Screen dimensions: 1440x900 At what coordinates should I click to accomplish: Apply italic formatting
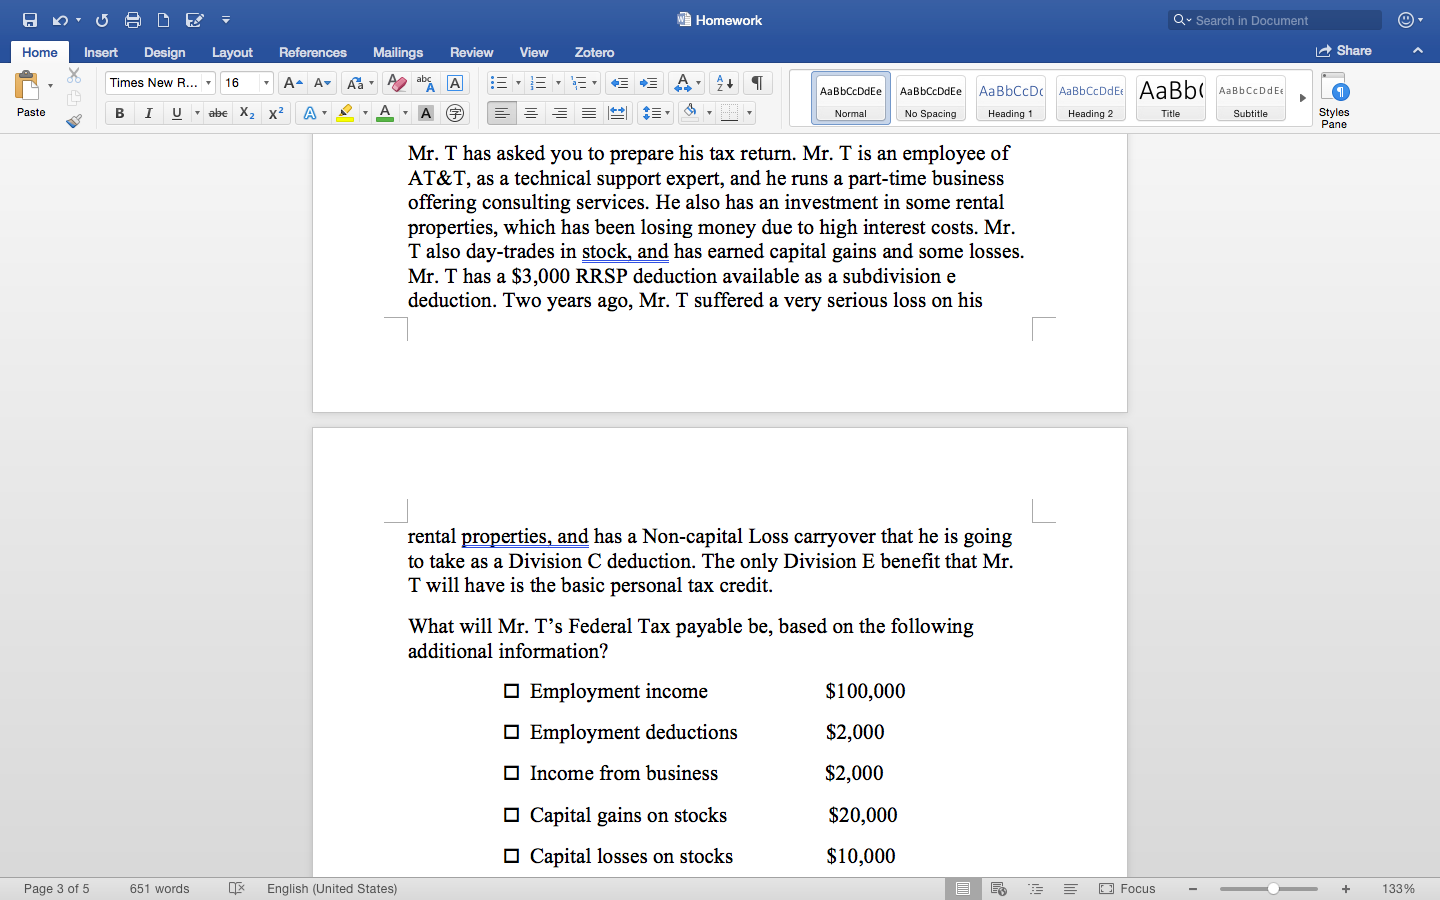click(x=147, y=113)
